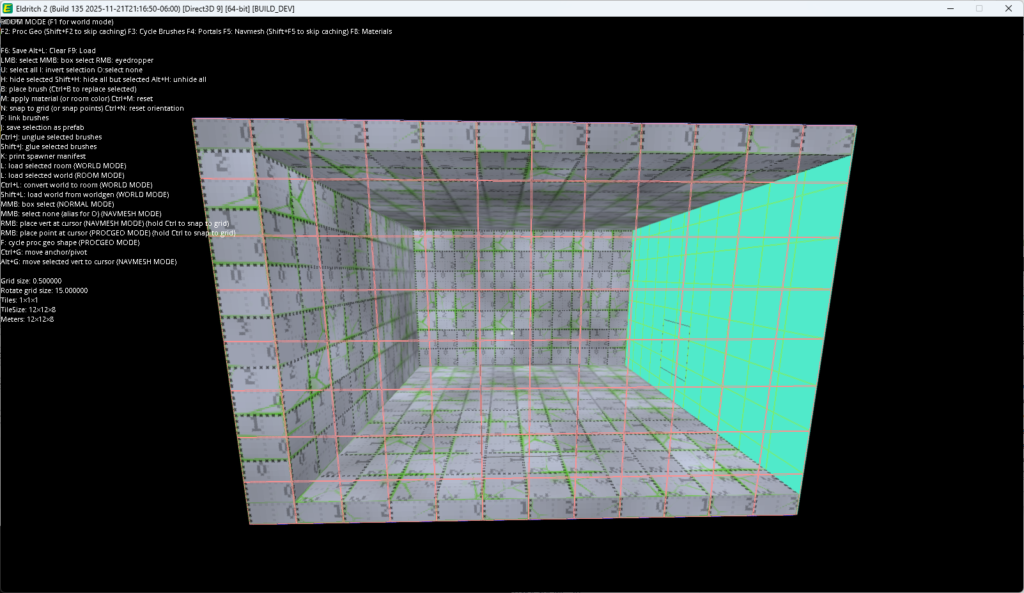
Task: Click the 'Grid size: 0.500000' readout
Action: point(31,281)
